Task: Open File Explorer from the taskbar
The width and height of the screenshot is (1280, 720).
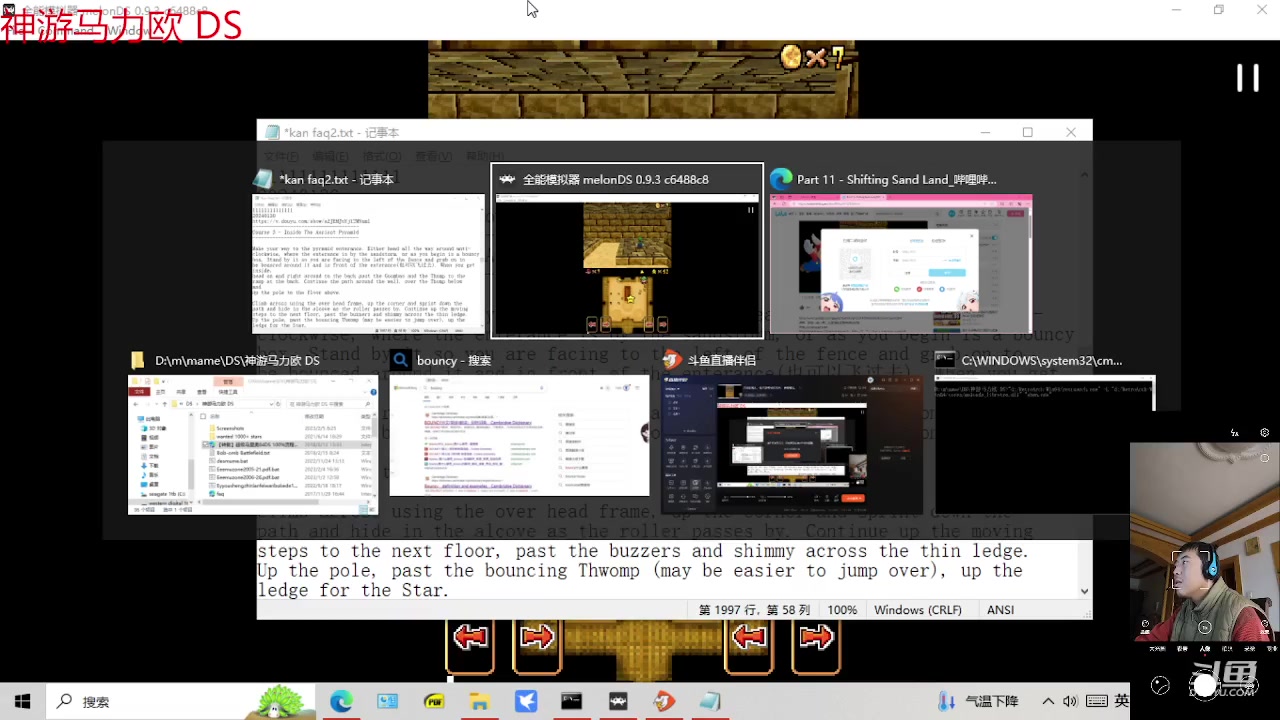Action: pos(479,701)
